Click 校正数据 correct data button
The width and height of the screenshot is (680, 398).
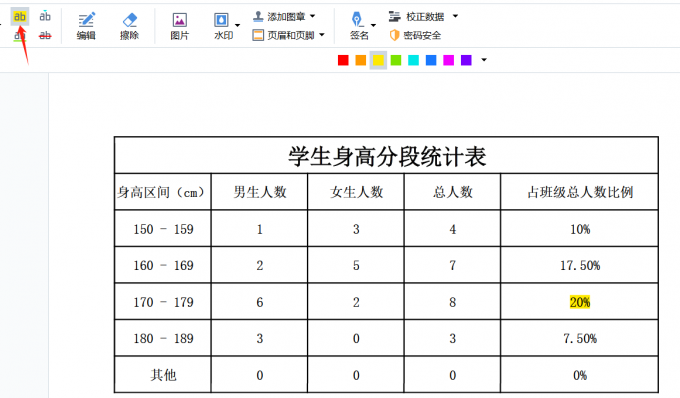(416, 16)
